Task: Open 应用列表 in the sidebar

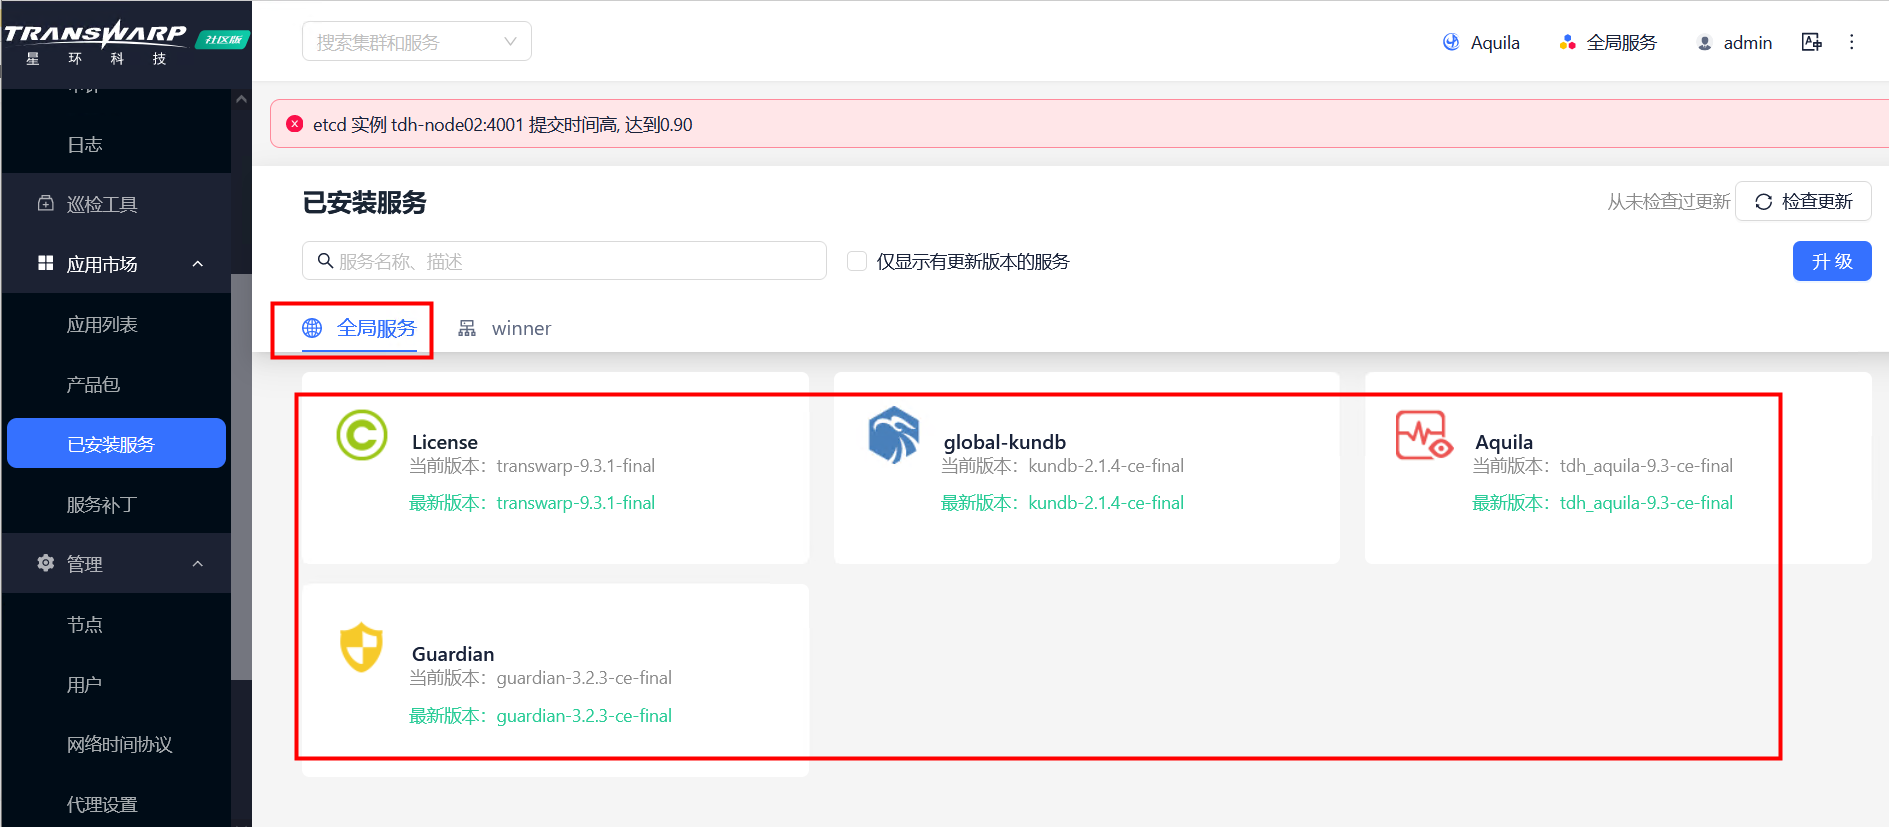Action: (x=102, y=324)
